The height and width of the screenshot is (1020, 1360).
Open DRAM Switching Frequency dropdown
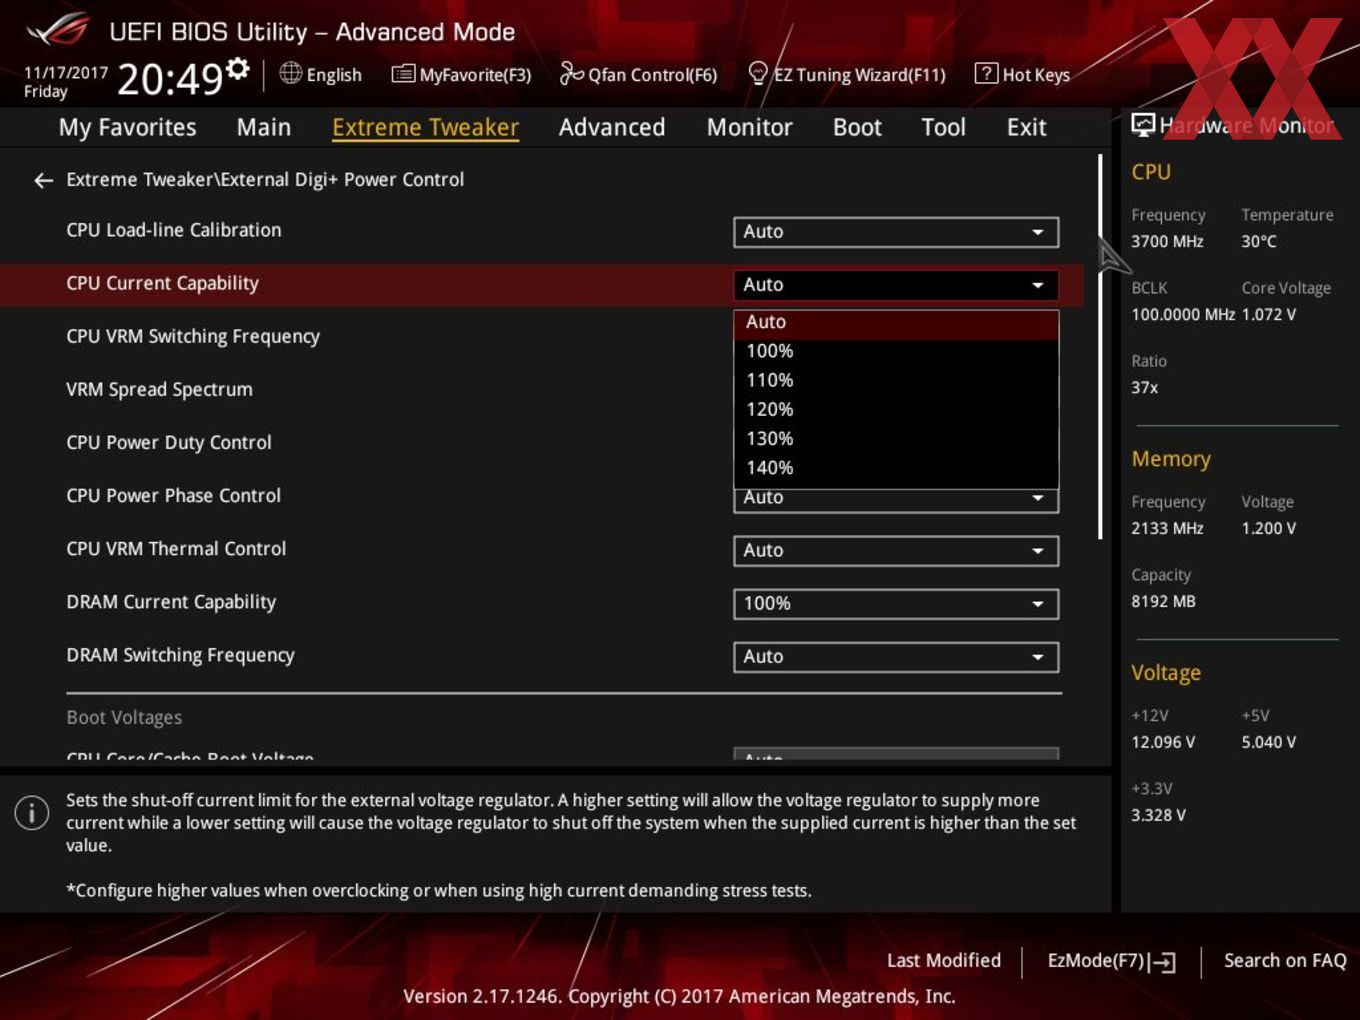pos(896,657)
